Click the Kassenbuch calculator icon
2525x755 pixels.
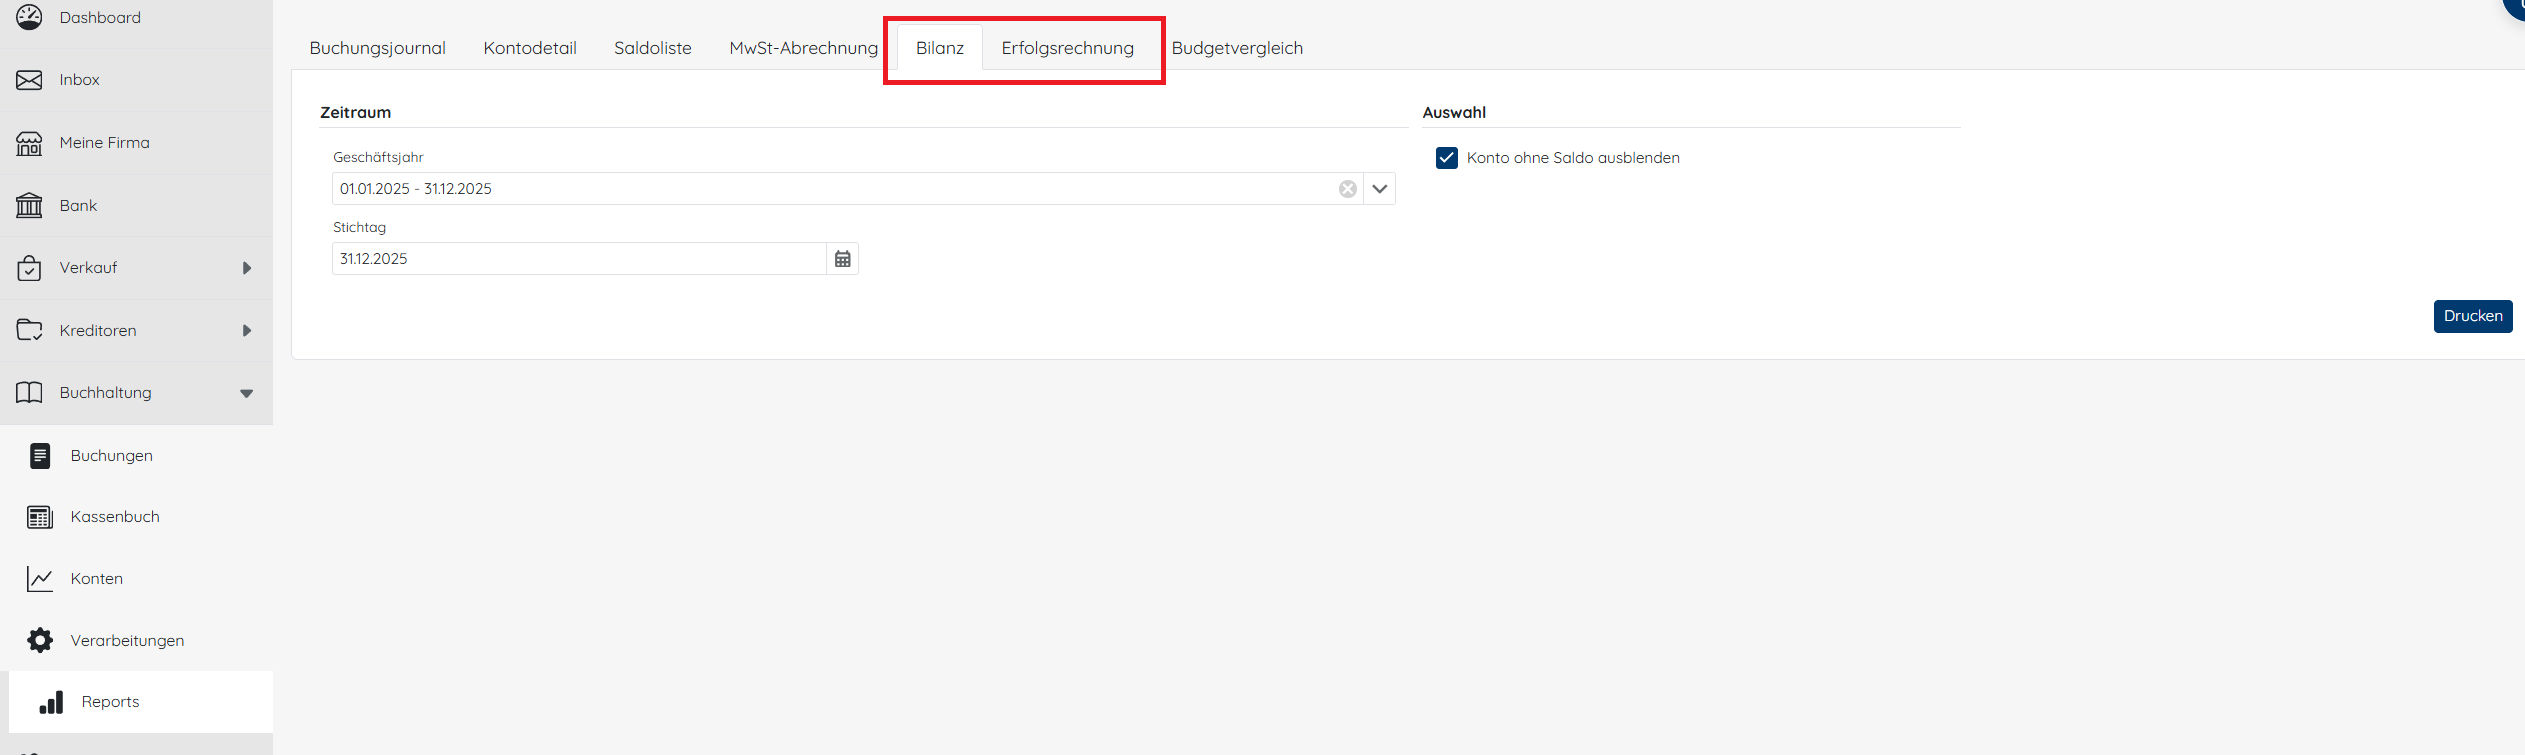tap(40, 517)
